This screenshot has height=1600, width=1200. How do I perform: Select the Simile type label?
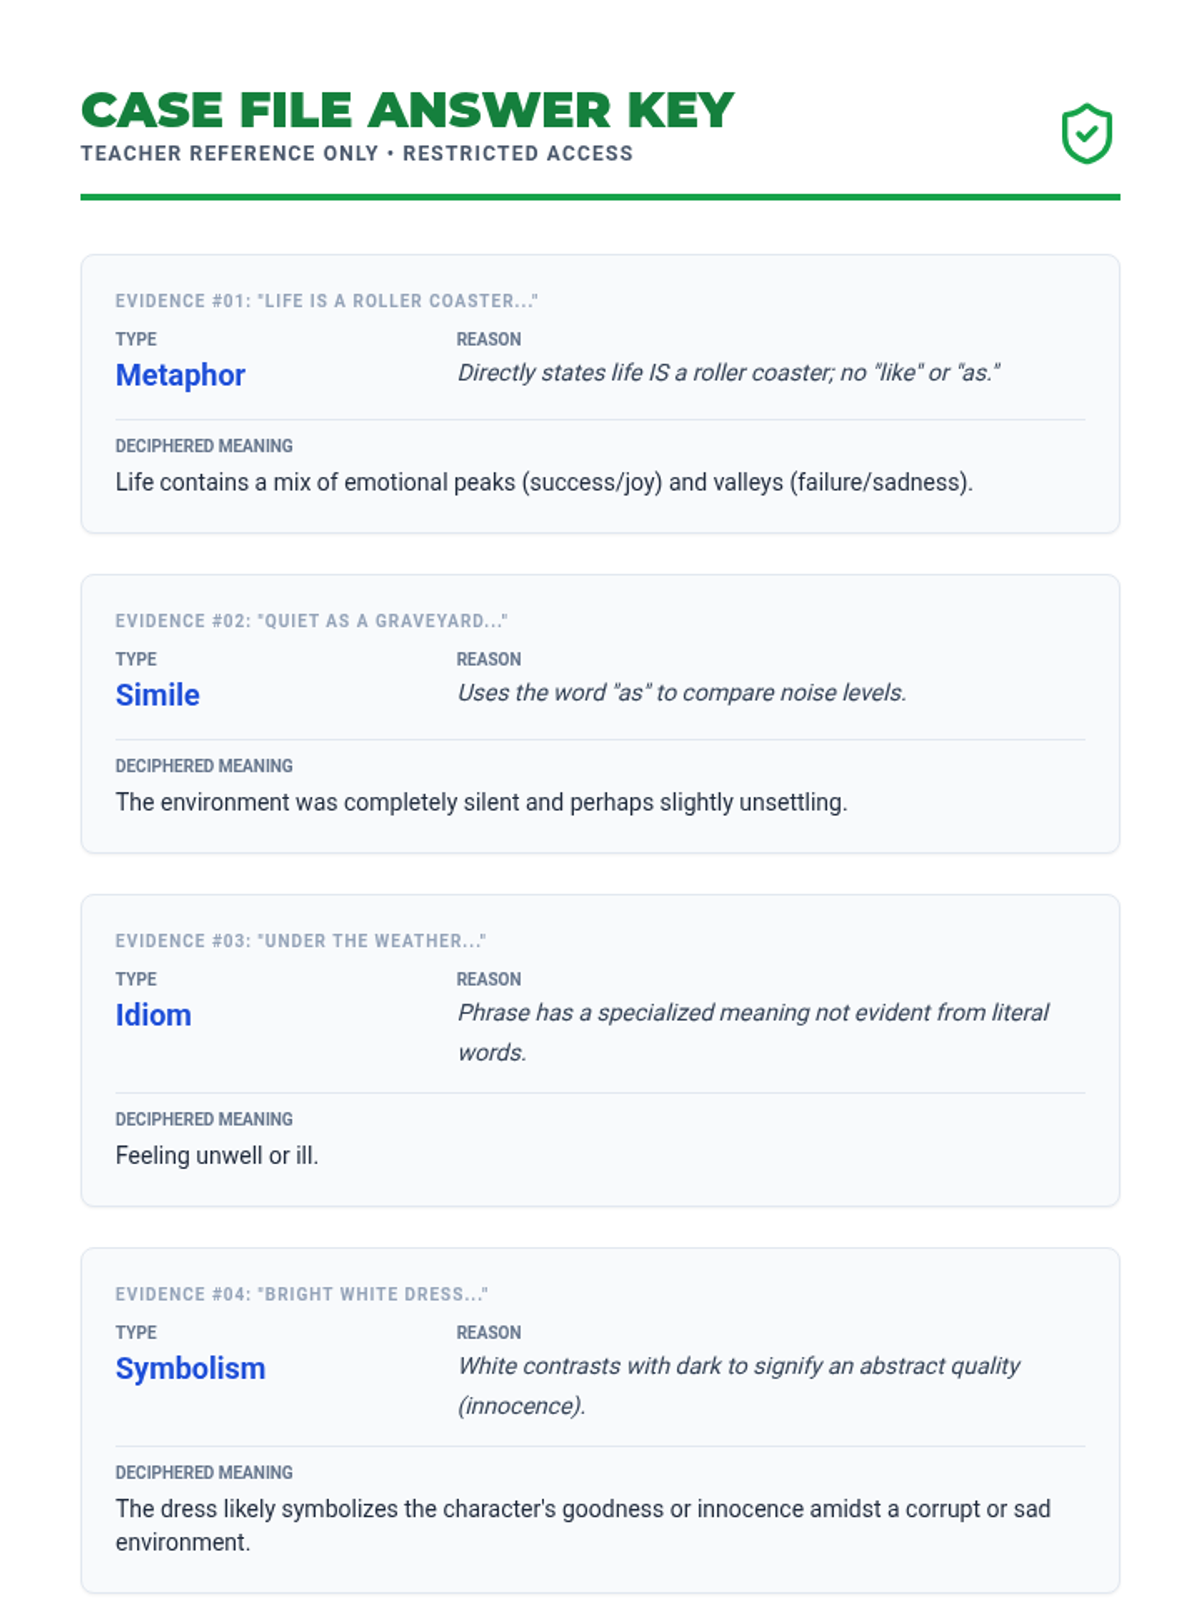pyautogui.click(x=157, y=695)
